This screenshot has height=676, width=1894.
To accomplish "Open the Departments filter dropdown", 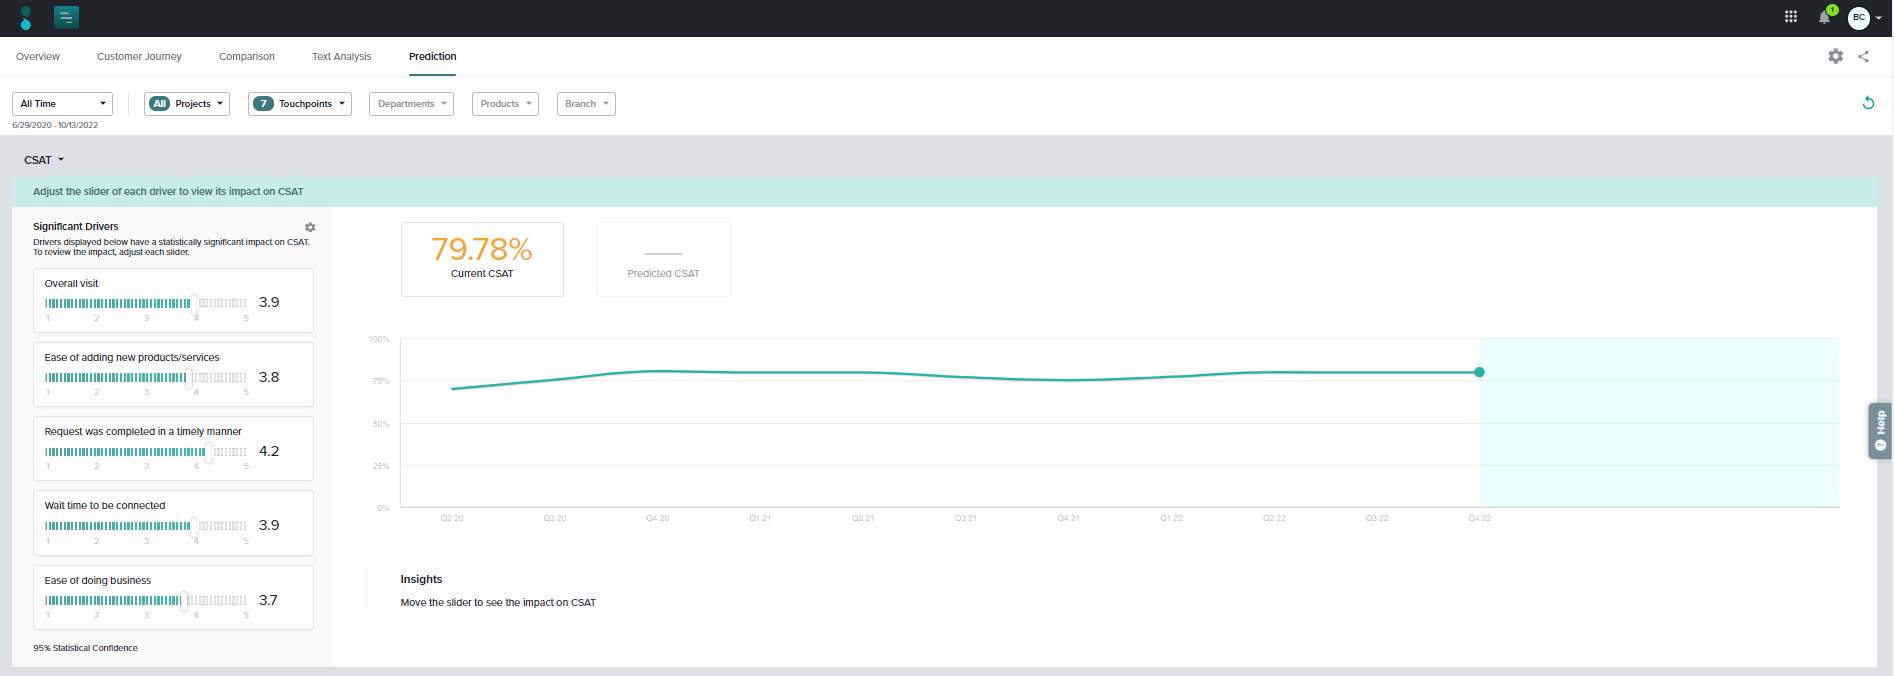I will tap(411, 104).
